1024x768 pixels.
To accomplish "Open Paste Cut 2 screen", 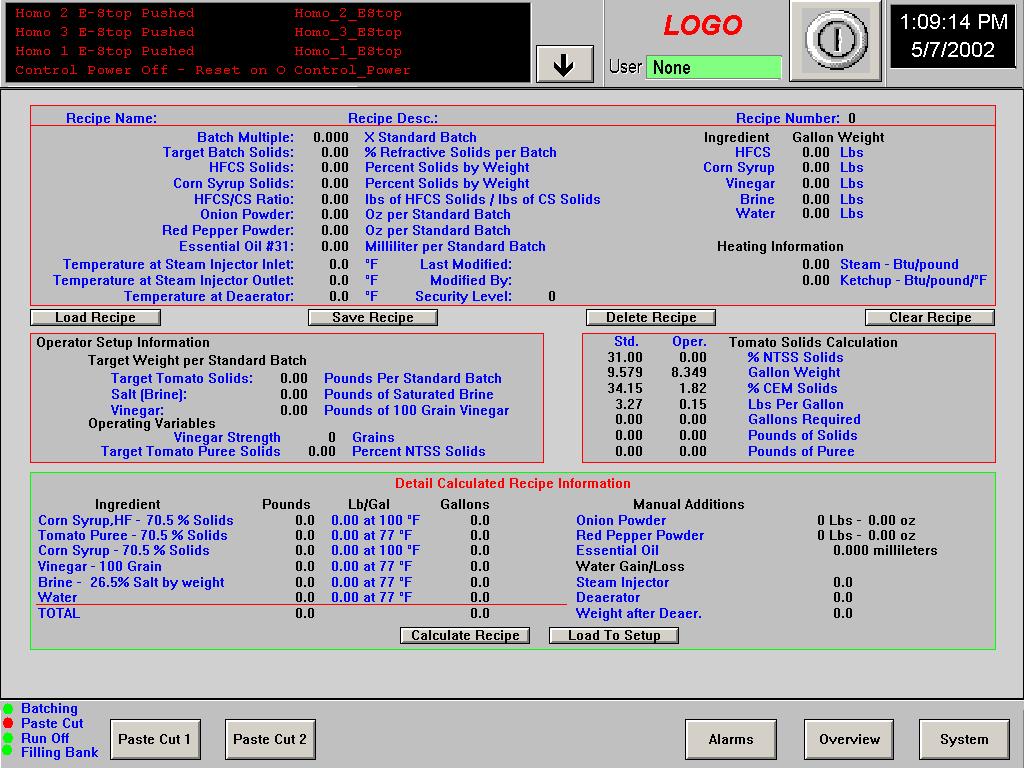I will [x=270, y=739].
